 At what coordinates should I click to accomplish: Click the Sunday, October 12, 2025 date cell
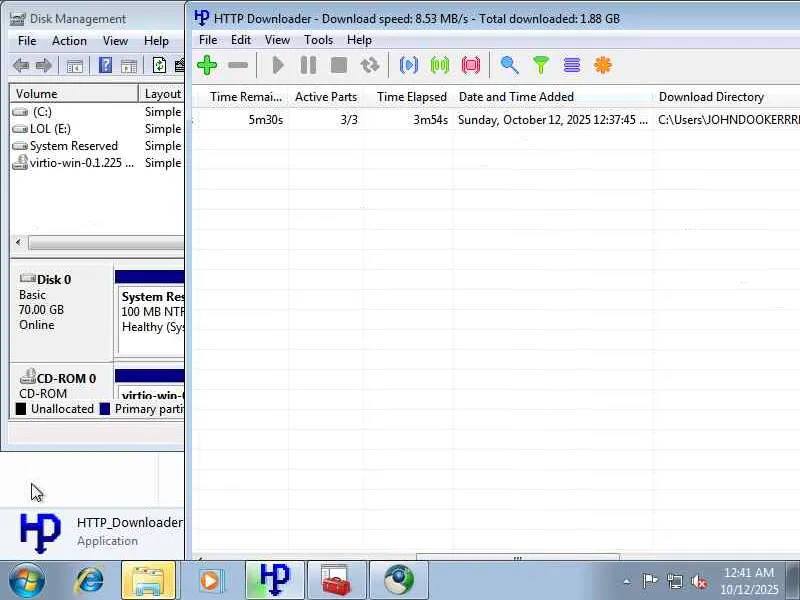[x=553, y=120]
